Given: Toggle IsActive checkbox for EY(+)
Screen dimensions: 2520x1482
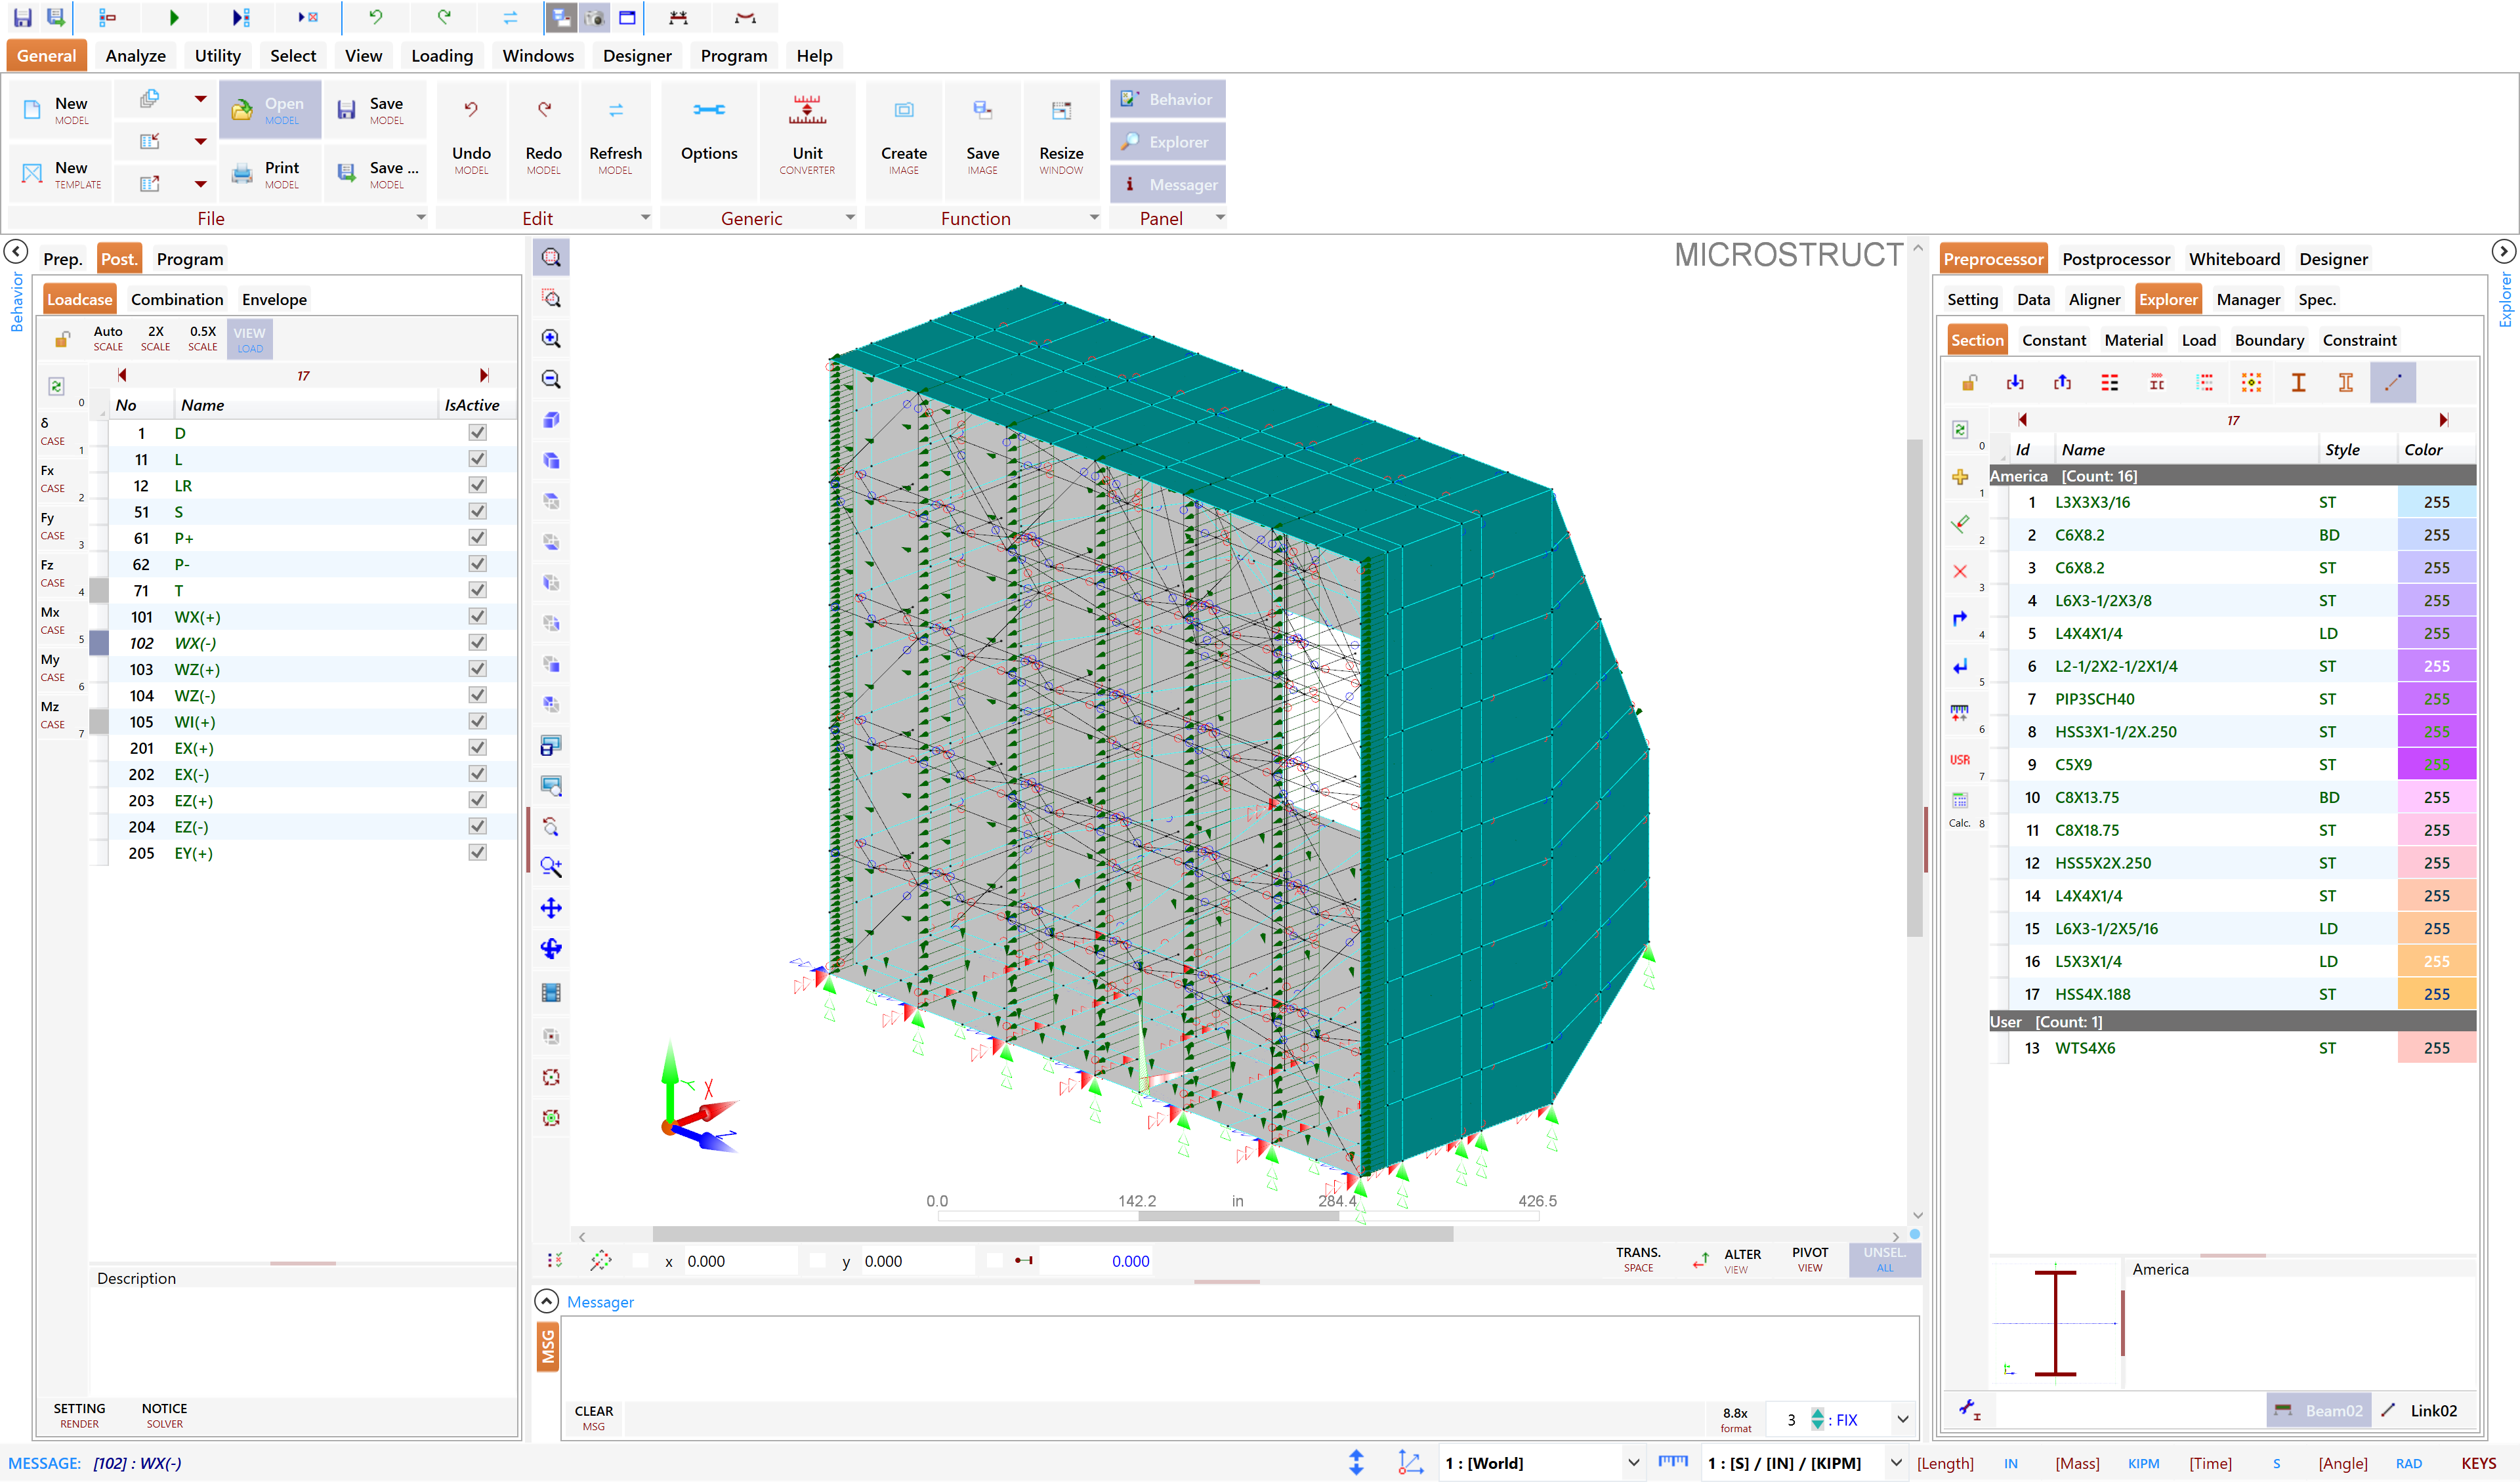Looking at the screenshot, I should [x=478, y=852].
